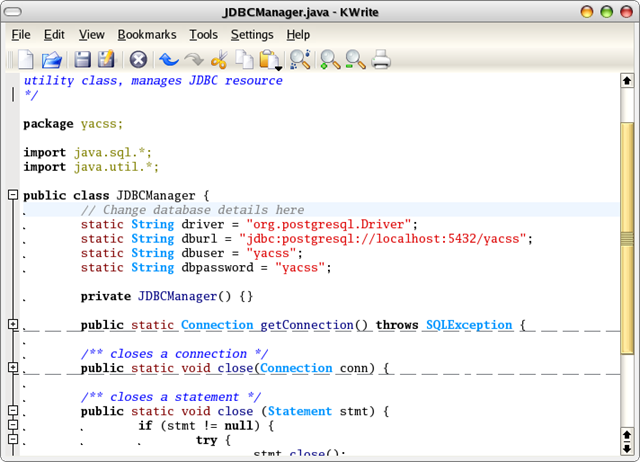640x462 pixels.
Task: Close the document with the X icon
Action: [138, 61]
